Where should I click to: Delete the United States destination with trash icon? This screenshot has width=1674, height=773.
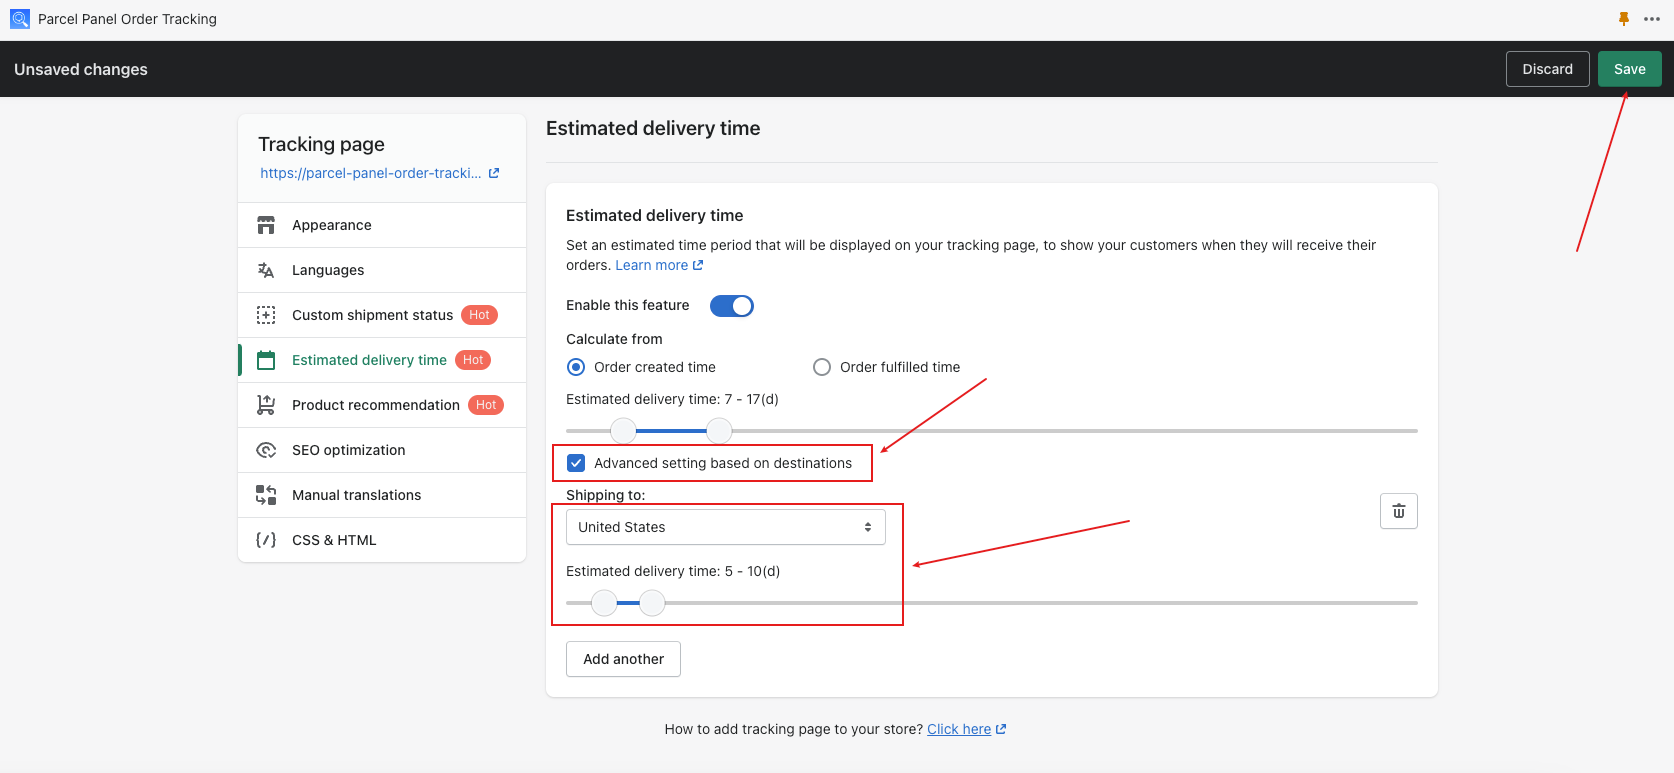coord(1399,511)
